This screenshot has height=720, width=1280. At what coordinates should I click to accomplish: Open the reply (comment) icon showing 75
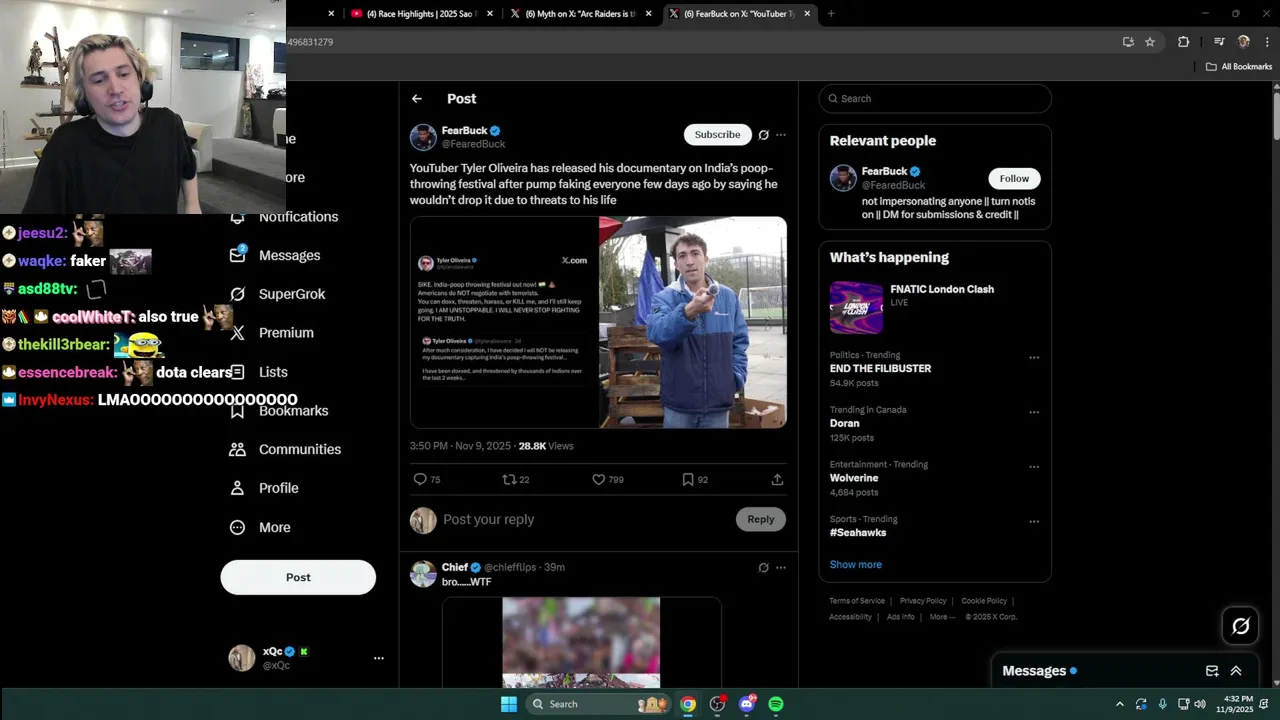(427, 480)
